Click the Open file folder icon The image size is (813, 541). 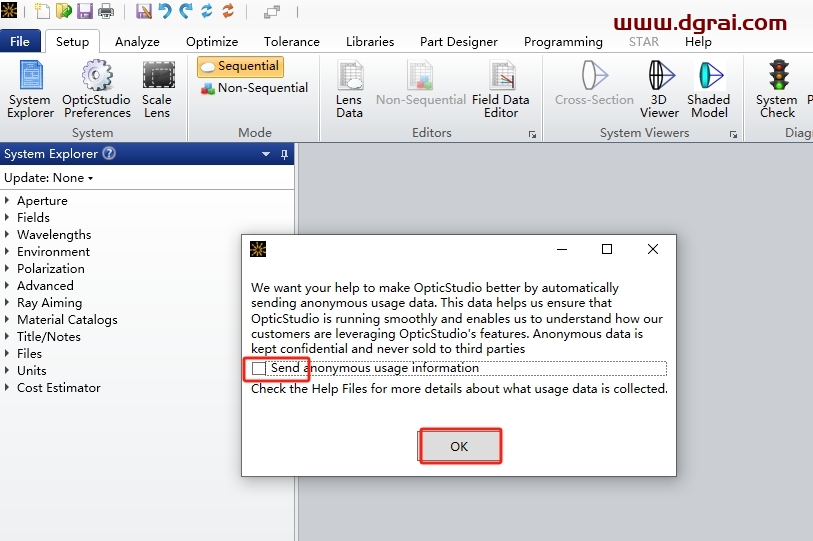click(64, 11)
